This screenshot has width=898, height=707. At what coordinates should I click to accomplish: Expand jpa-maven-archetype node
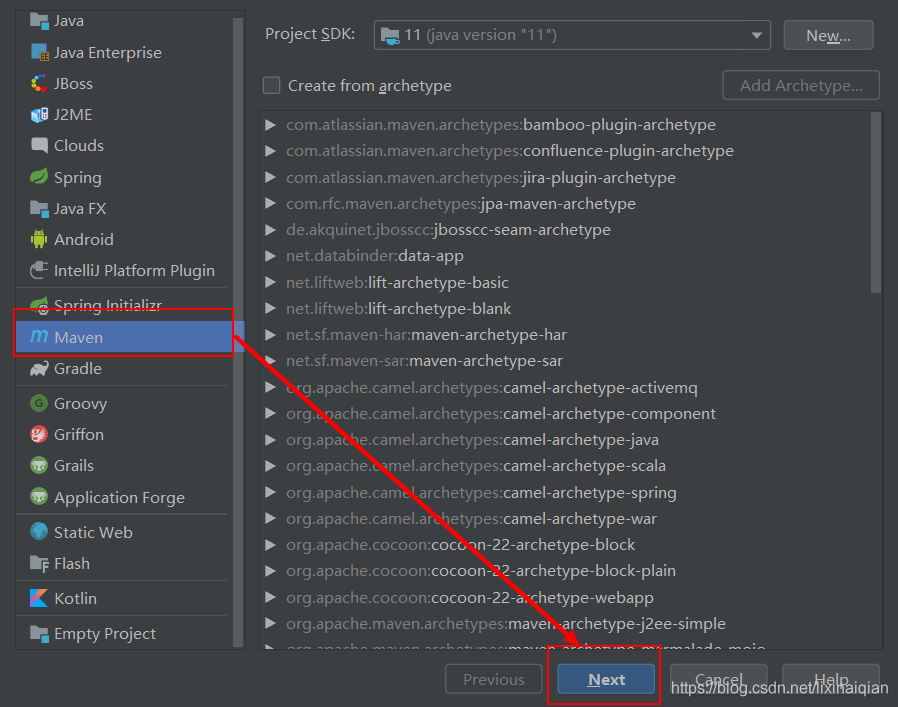point(270,203)
